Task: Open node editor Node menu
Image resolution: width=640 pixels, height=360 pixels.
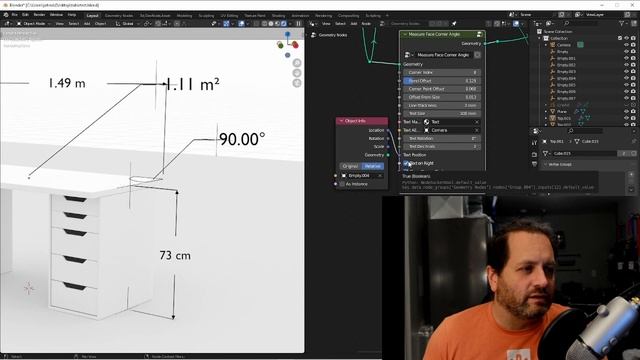Action: coord(366,24)
